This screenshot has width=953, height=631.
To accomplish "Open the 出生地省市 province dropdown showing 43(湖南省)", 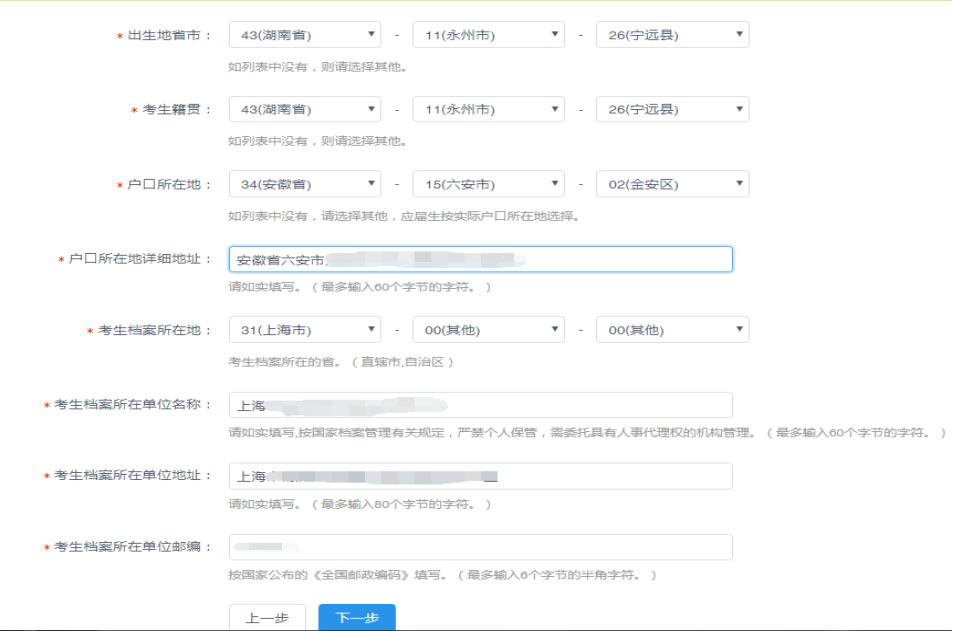I will coord(304,35).
